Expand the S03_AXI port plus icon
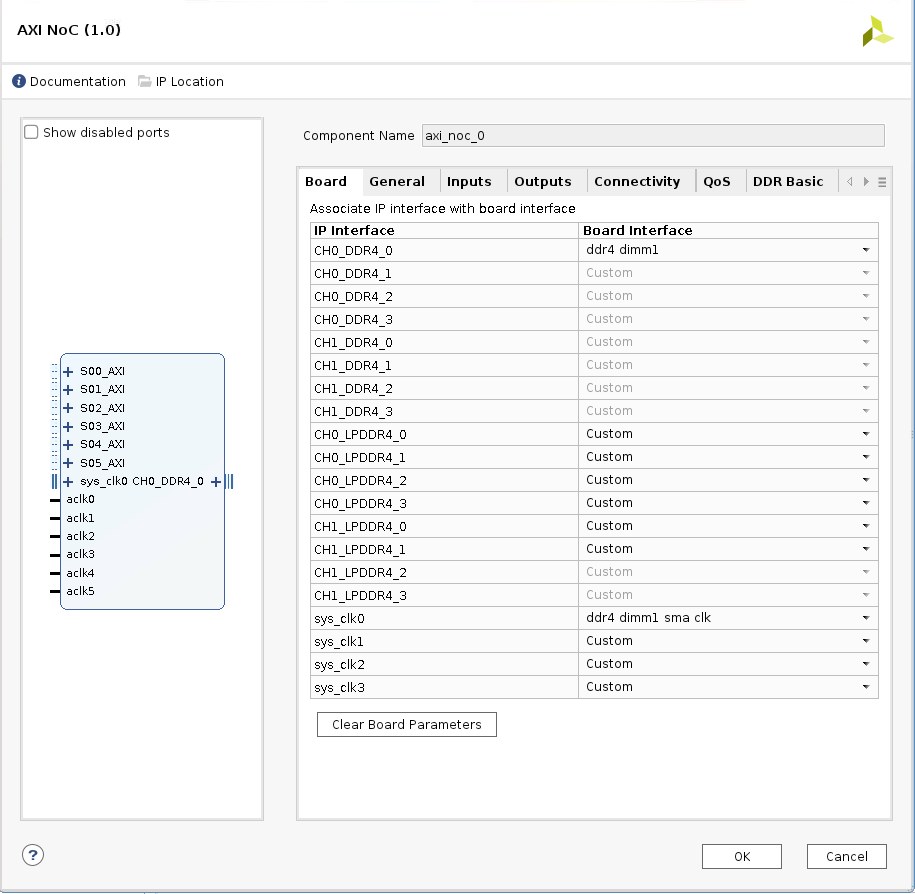The height and width of the screenshot is (894, 915). [x=68, y=427]
